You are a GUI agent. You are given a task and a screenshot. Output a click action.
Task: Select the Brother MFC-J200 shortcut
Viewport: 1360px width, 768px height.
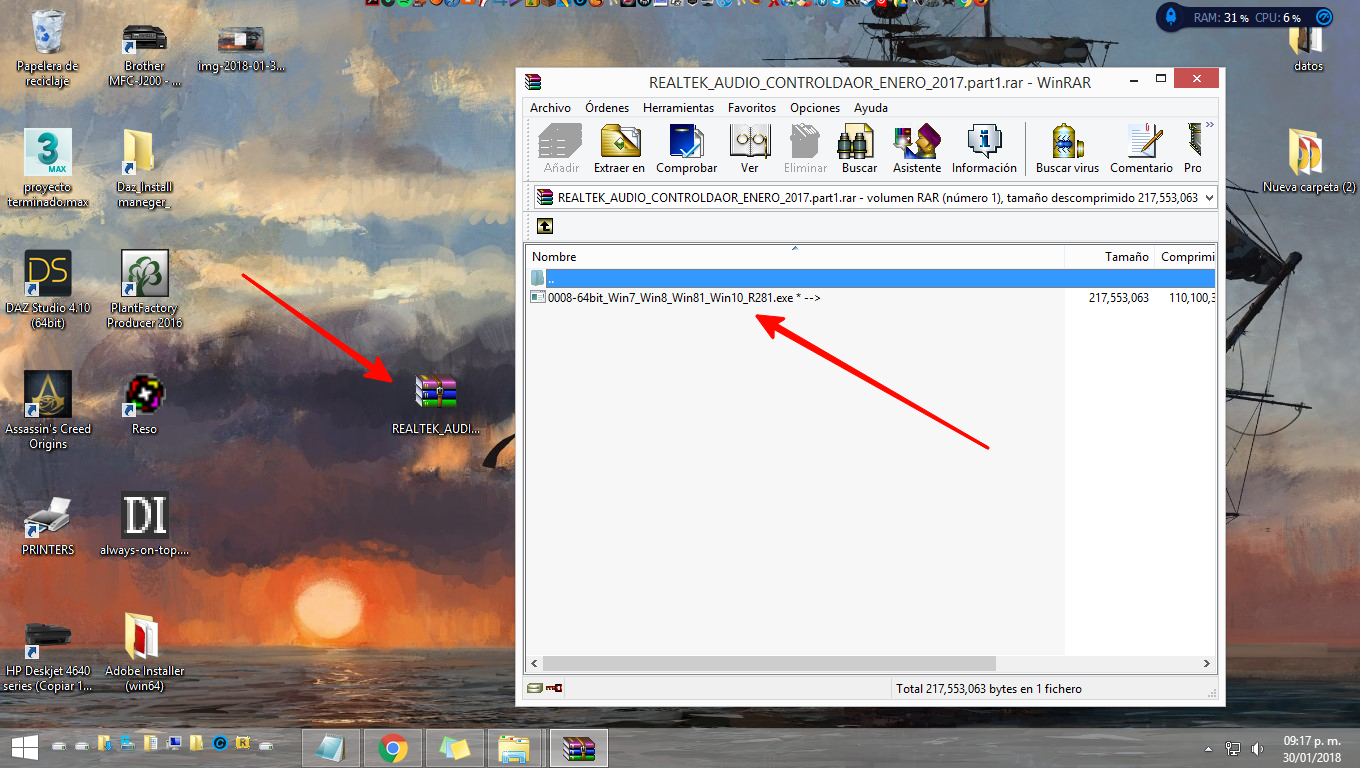click(145, 53)
